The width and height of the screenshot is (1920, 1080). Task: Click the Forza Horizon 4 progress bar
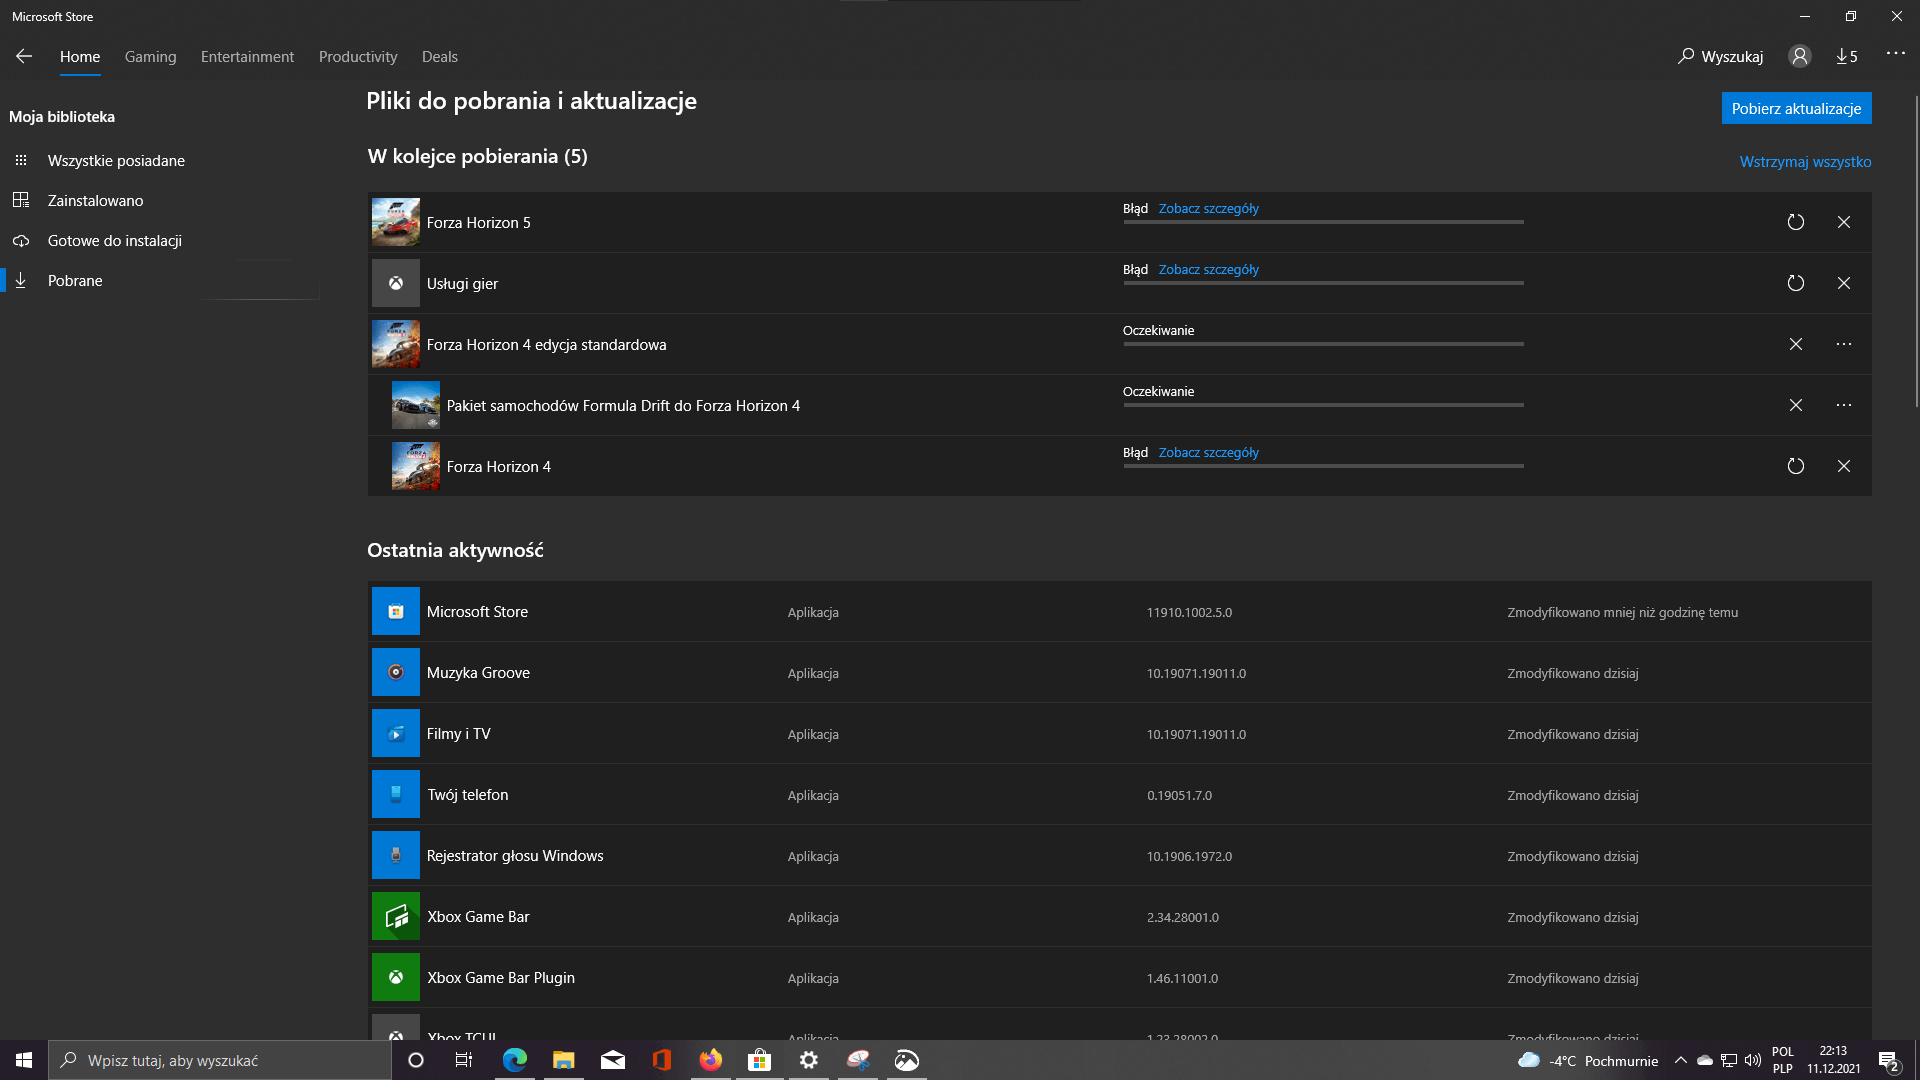point(1322,466)
